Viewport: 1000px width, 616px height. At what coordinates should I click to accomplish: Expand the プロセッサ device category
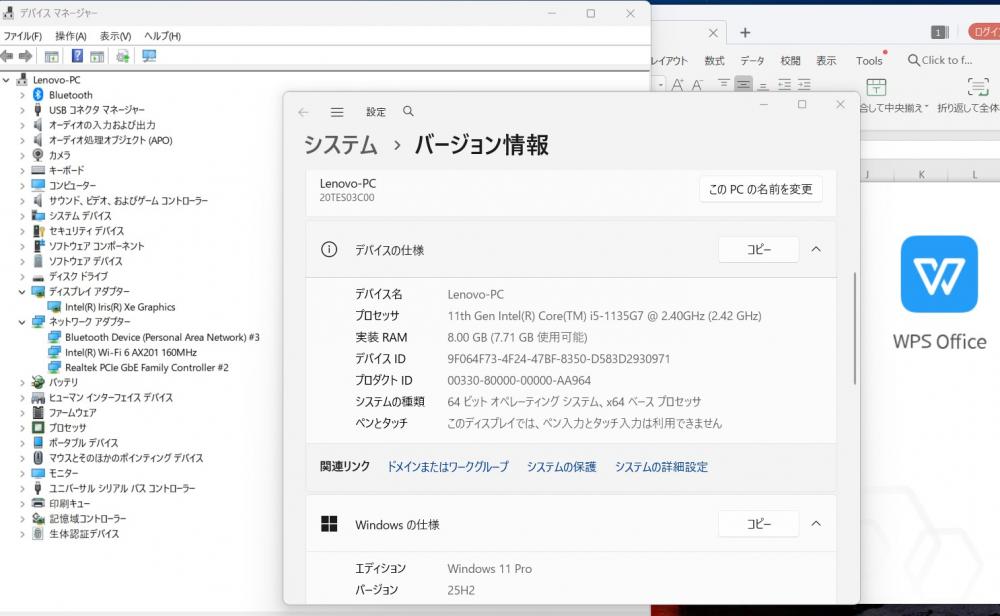click(23, 428)
